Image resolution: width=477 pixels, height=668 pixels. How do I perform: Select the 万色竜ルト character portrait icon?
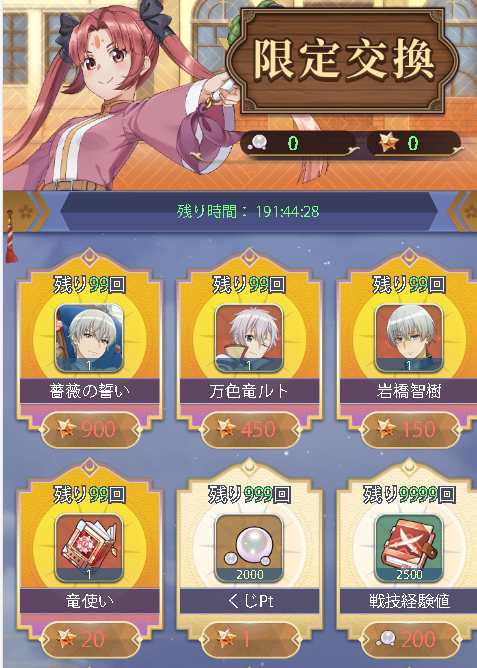click(x=249, y=338)
